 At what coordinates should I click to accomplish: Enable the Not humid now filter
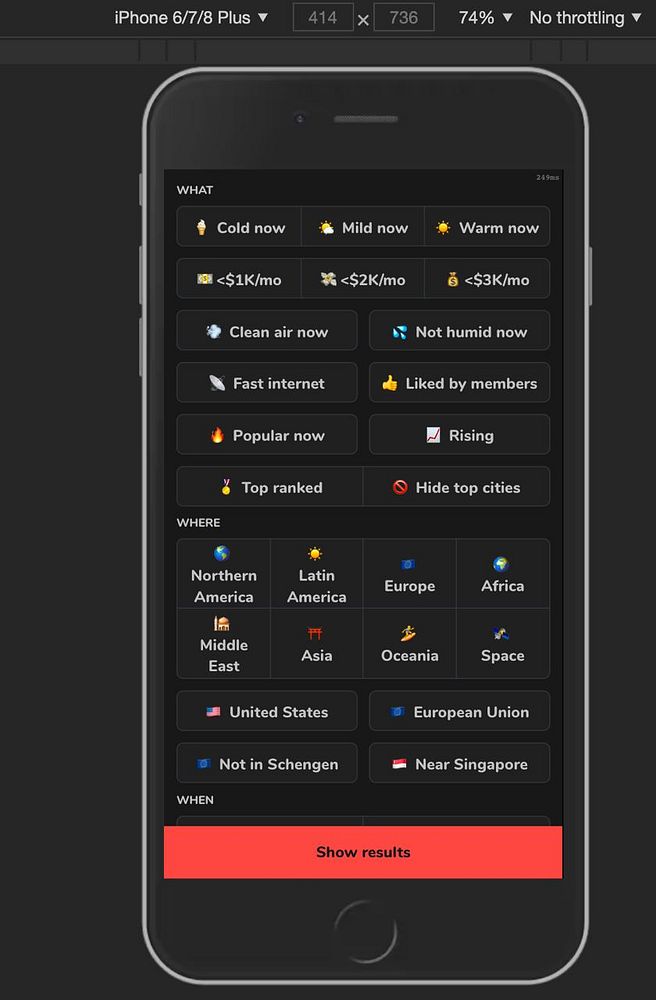click(460, 331)
